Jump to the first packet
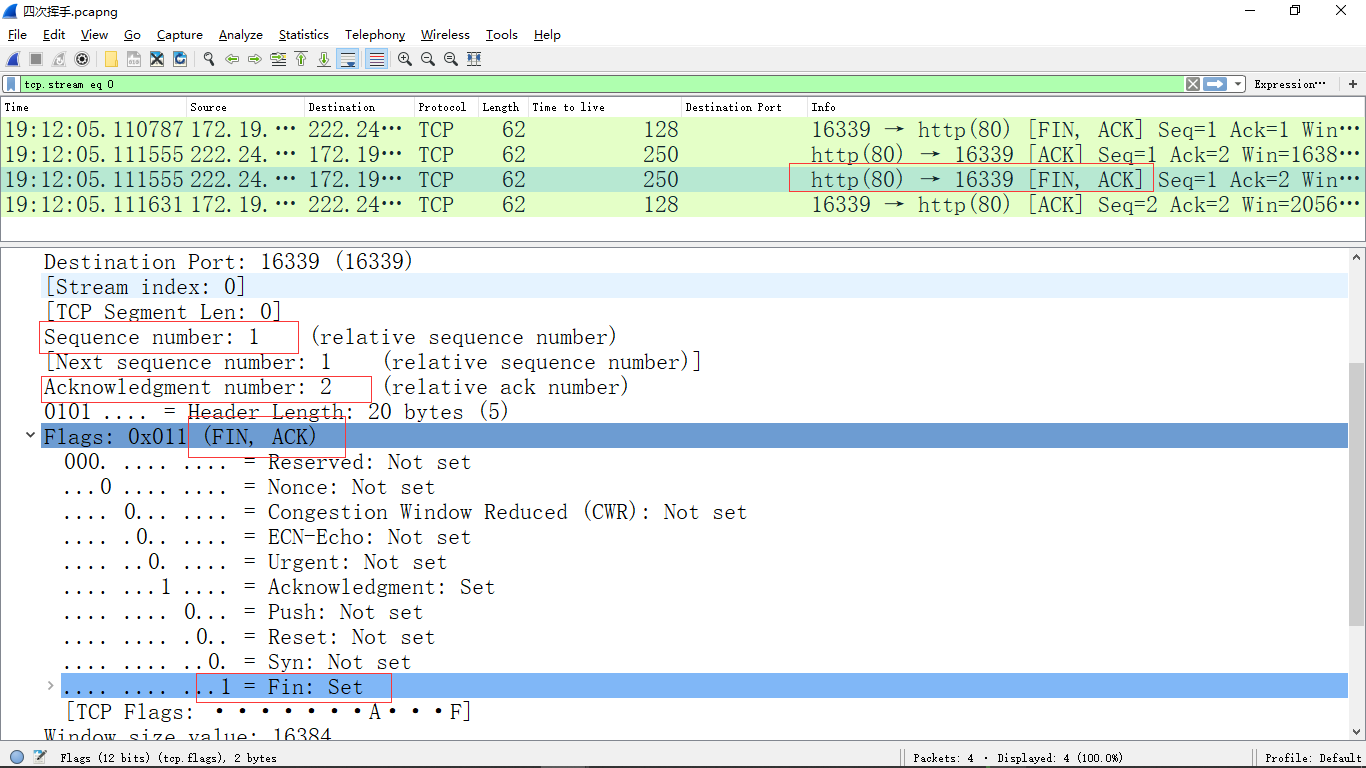Image resolution: width=1366 pixels, height=768 pixels. [301, 59]
